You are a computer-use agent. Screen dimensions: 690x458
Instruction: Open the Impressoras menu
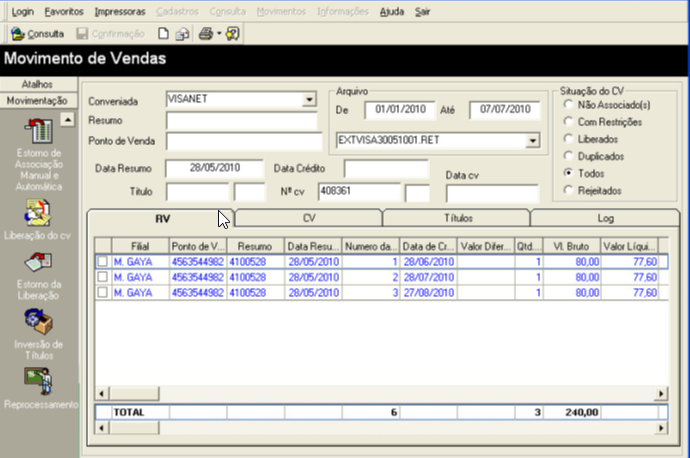(120, 12)
